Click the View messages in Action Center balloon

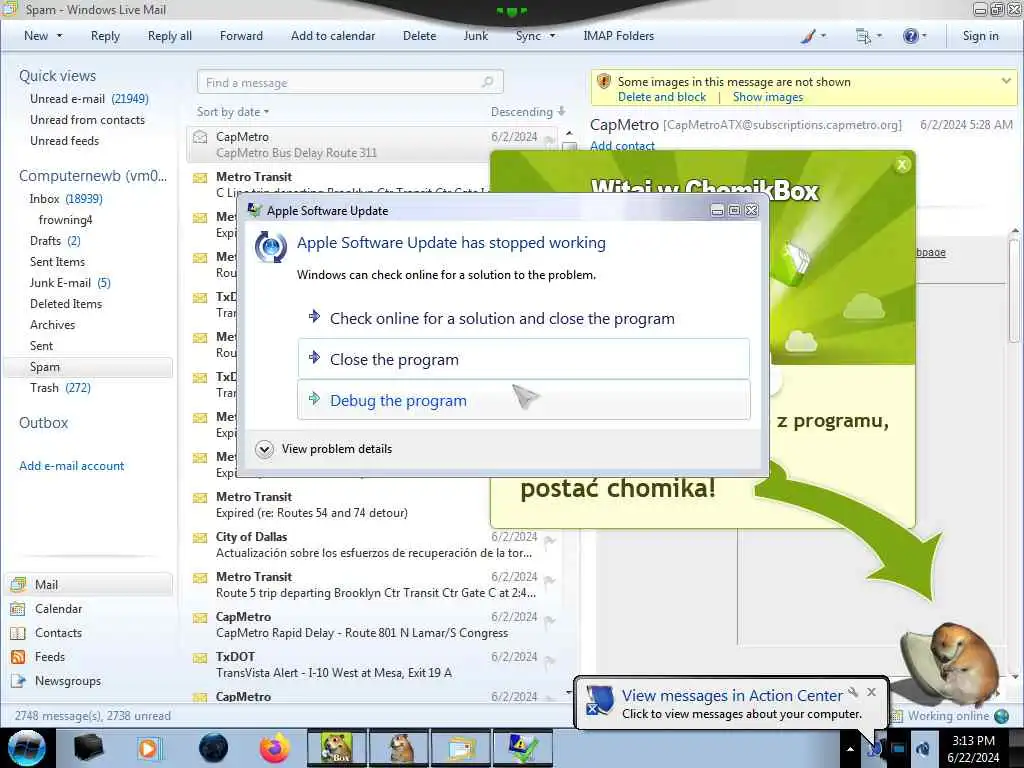(x=731, y=703)
